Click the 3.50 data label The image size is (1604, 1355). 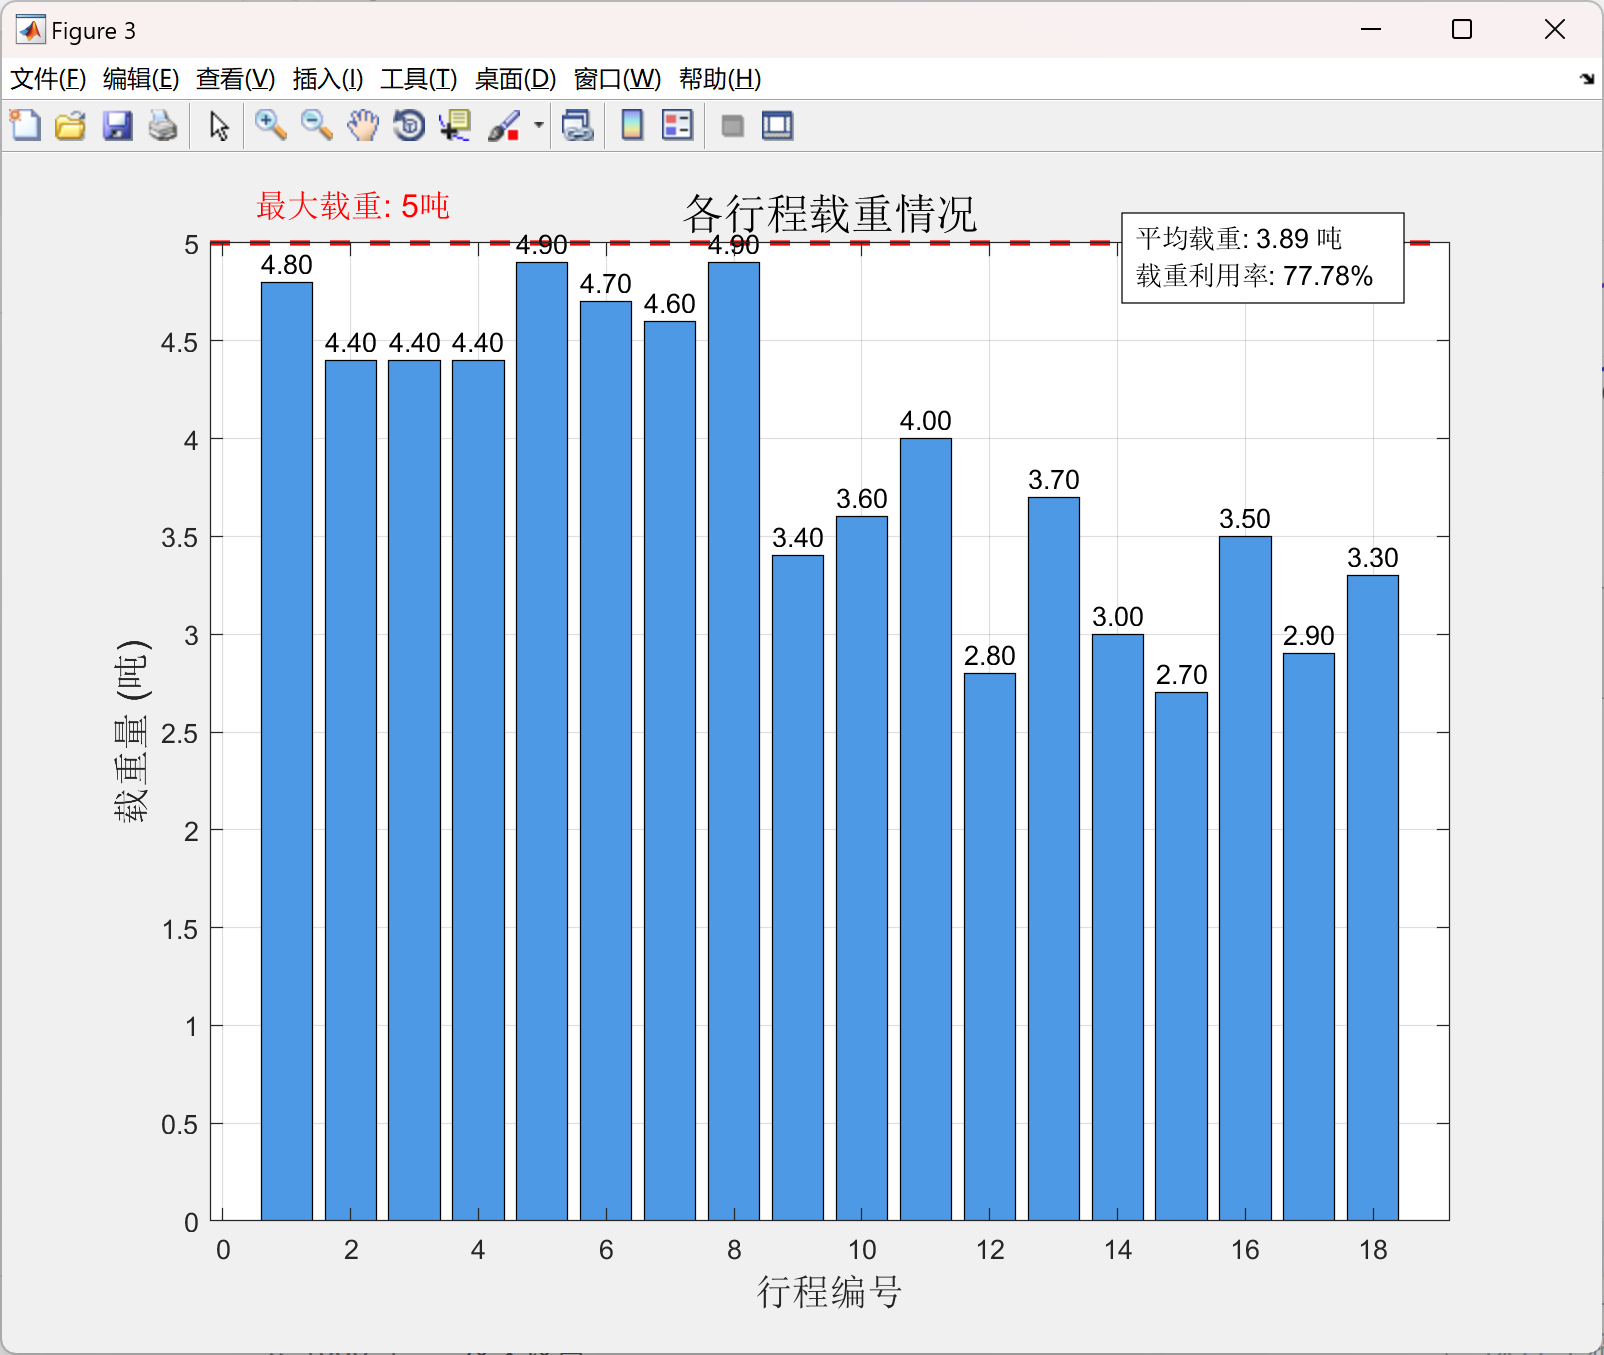tap(1245, 519)
